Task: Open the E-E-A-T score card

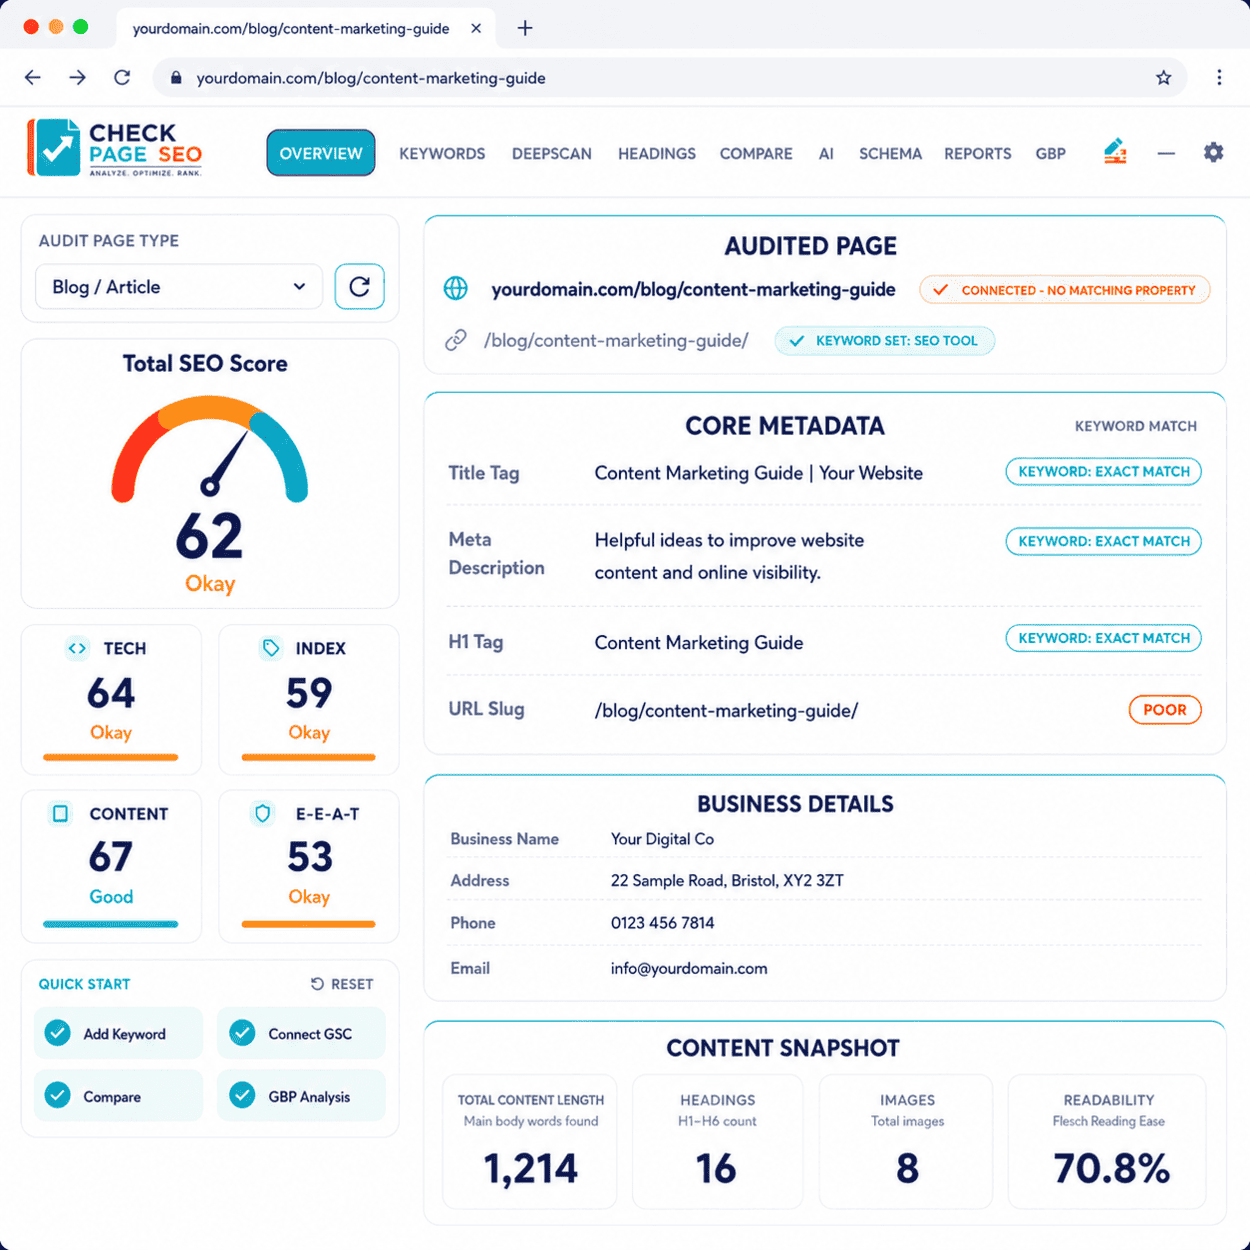Action: pos(309,866)
